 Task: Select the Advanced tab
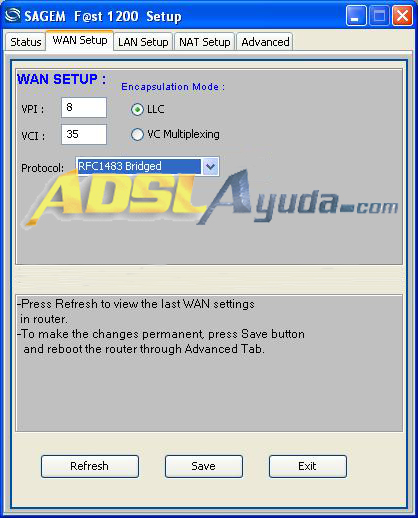click(265, 42)
